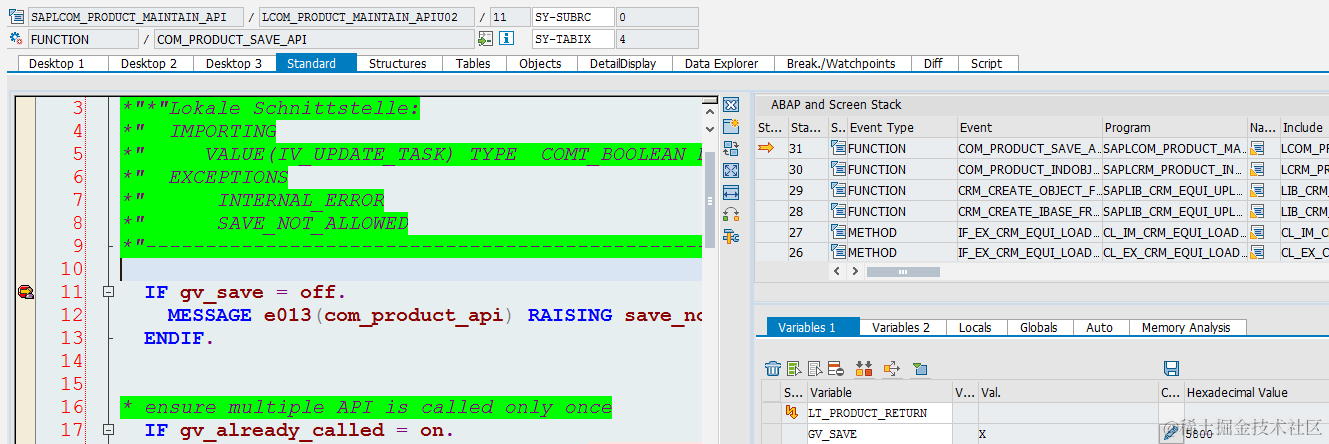Click the navigation icon in stack row 31
The width and height of the screenshot is (1329, 444).
(1257, 148)
